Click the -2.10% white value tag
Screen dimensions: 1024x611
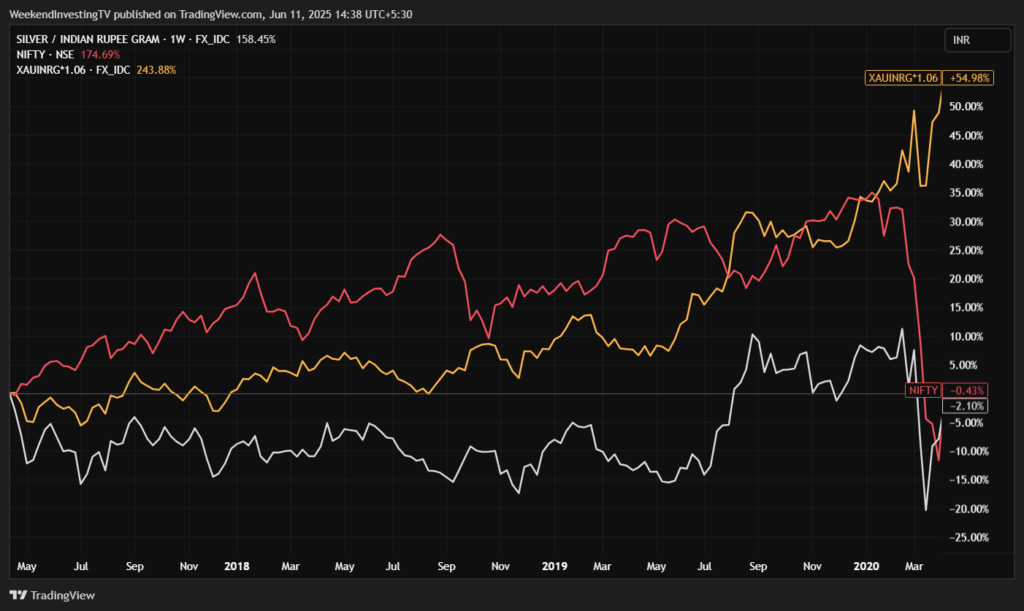coord(965,406)
